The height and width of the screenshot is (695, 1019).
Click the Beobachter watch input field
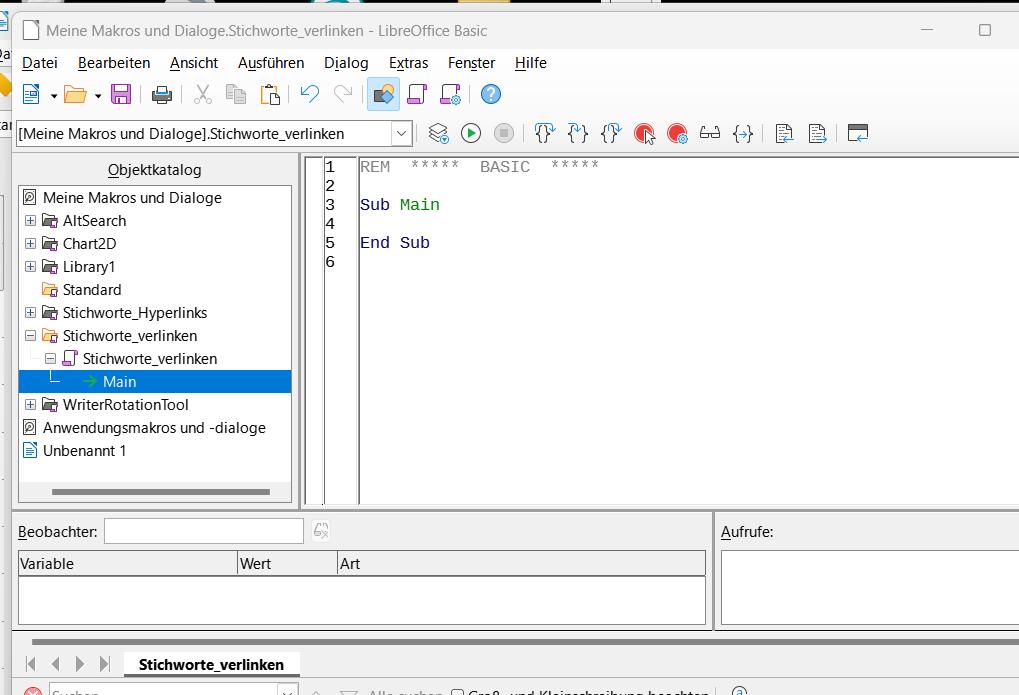203,531
